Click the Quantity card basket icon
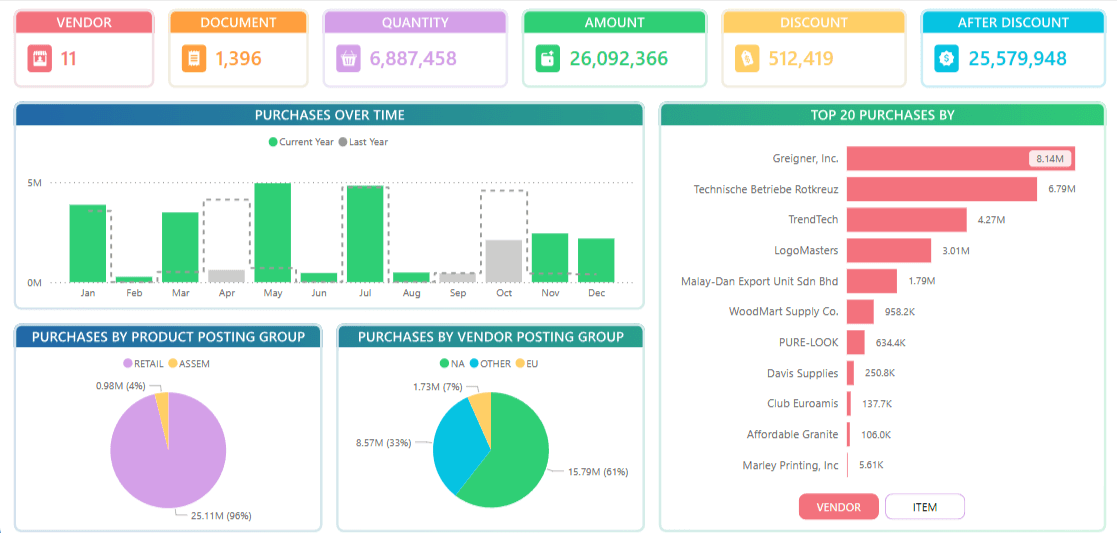The width and height of the screenshot is (1117, 533). coord(348,58)
